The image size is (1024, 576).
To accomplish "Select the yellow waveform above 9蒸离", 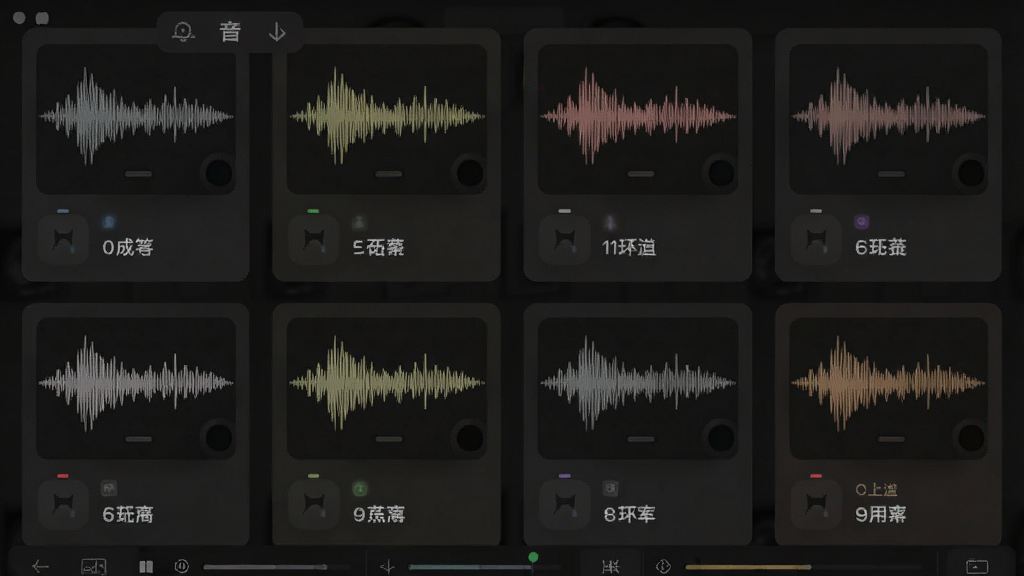I will (x=387, y=383).
